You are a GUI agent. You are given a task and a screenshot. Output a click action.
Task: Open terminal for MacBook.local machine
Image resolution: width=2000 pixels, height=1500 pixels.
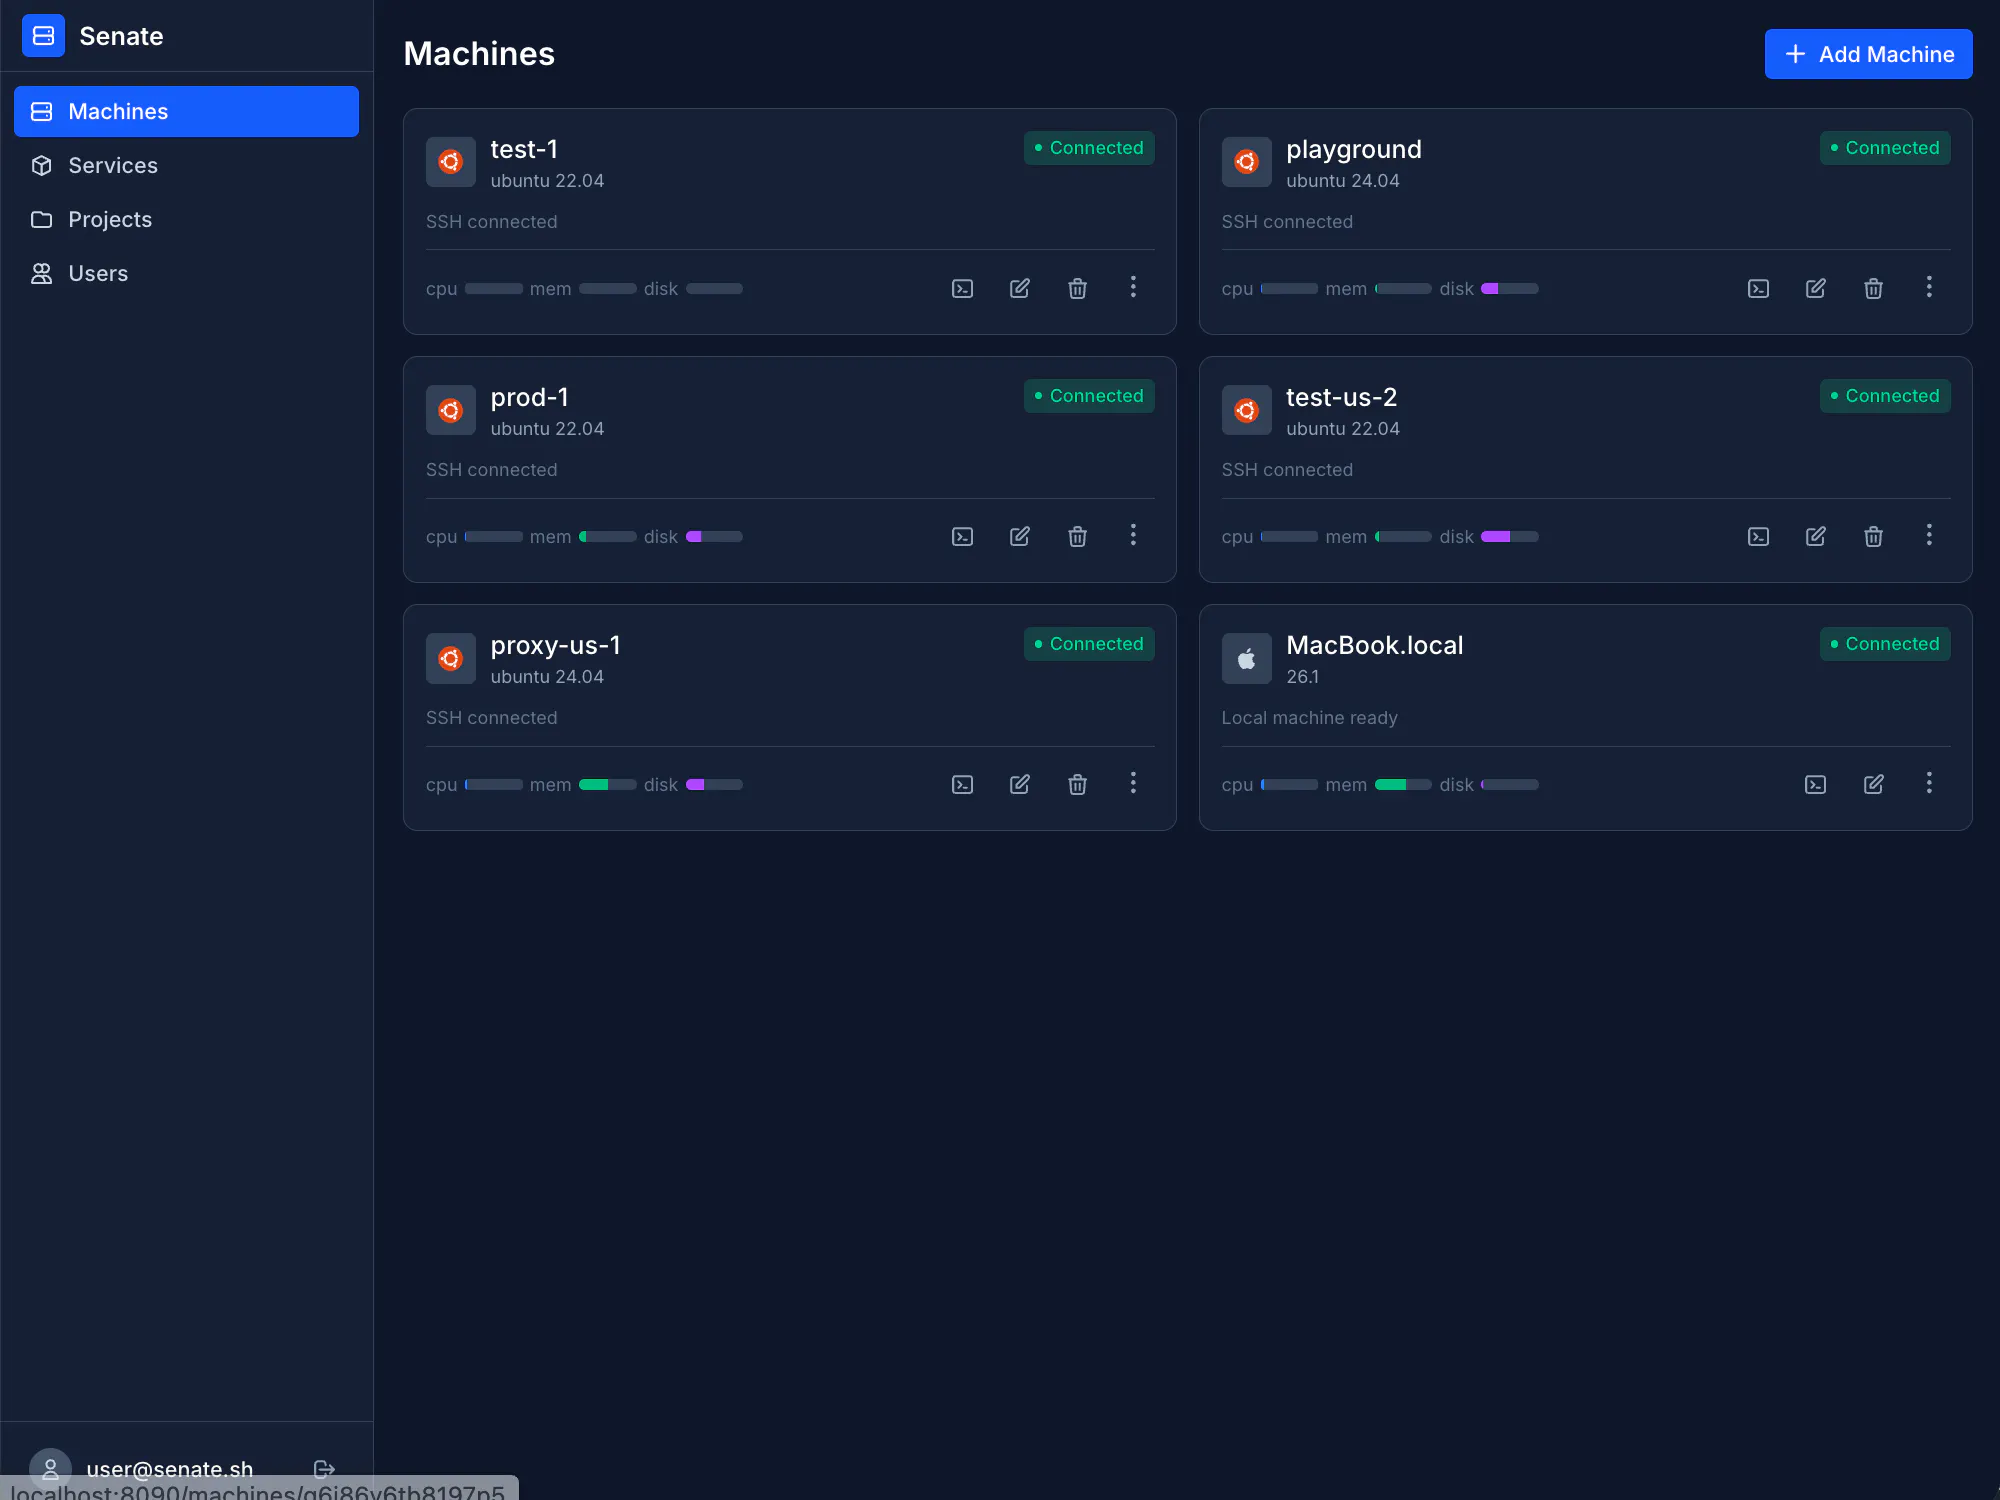(1815, 784)
